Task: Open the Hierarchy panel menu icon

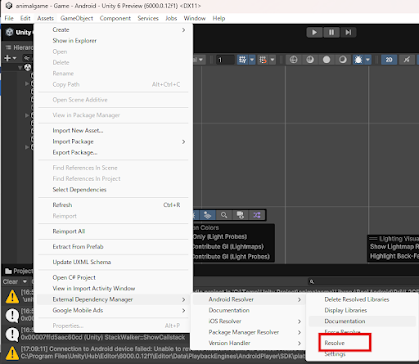Action: tap(9, 47)
